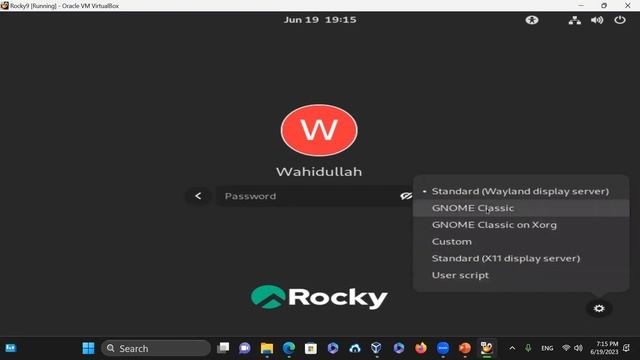
Task: Select Standard (X11 display server) session
Action: click(521, 258)
